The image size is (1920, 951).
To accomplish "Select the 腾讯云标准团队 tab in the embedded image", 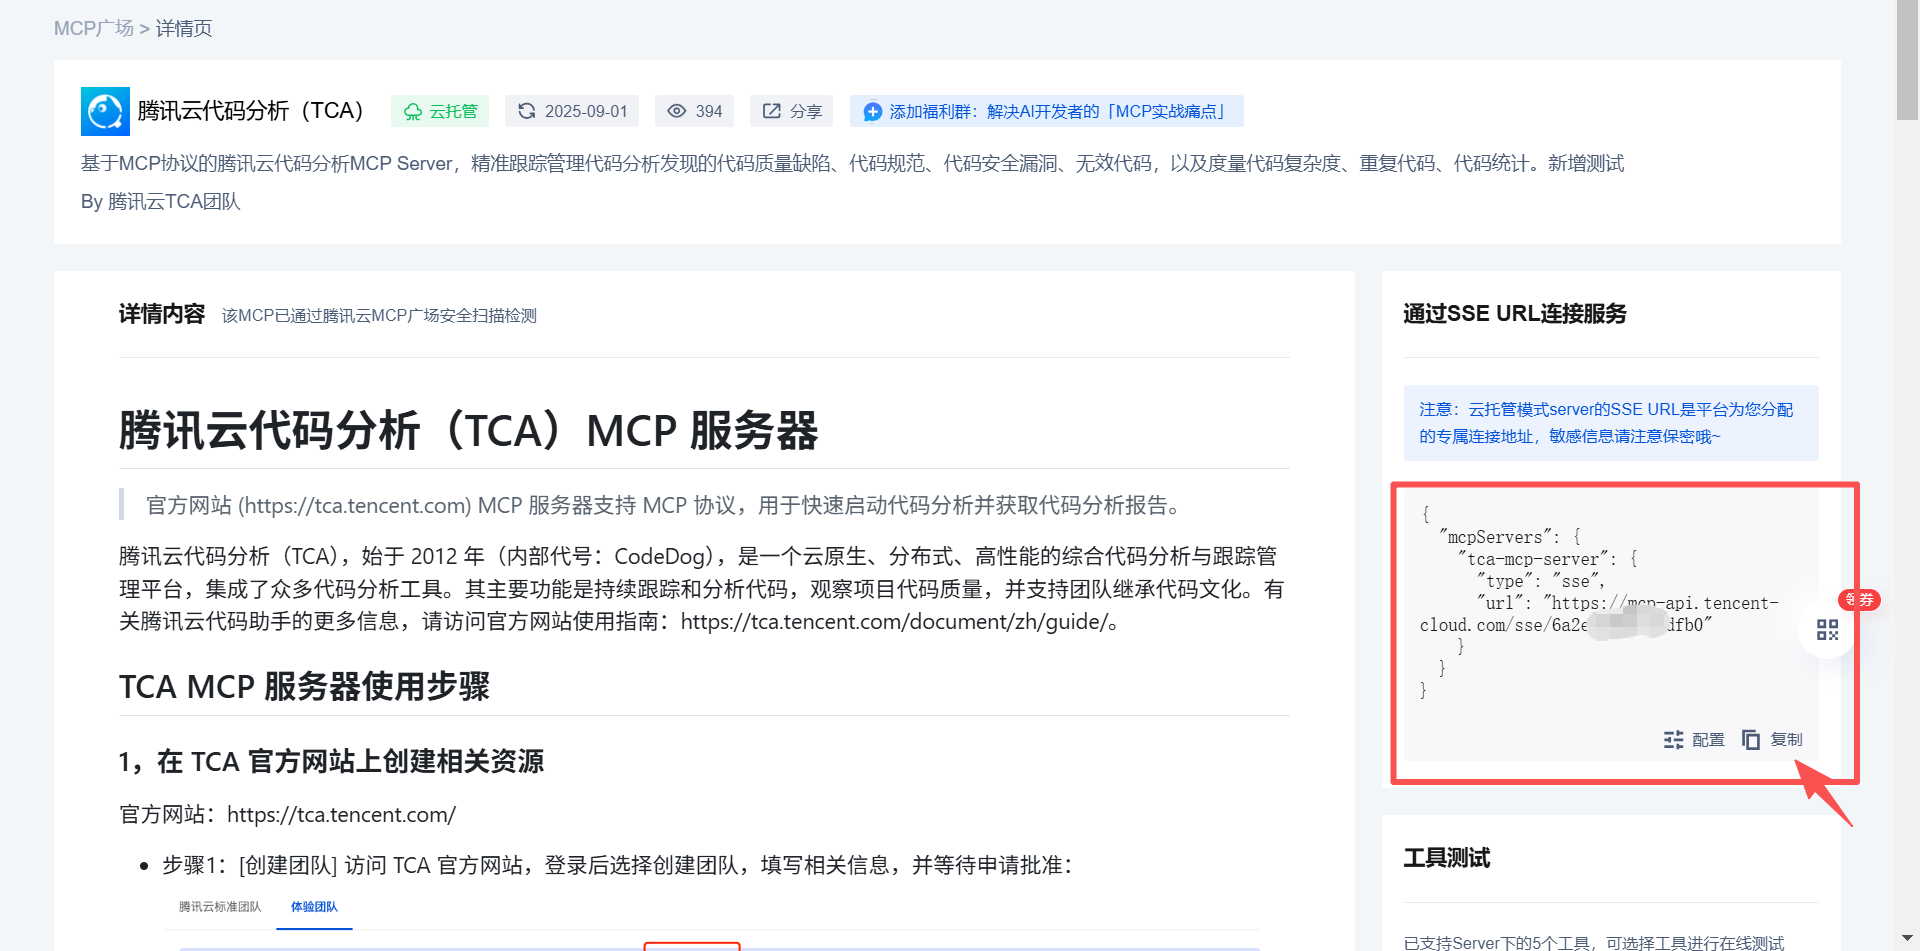I will (x=220, y=906).
